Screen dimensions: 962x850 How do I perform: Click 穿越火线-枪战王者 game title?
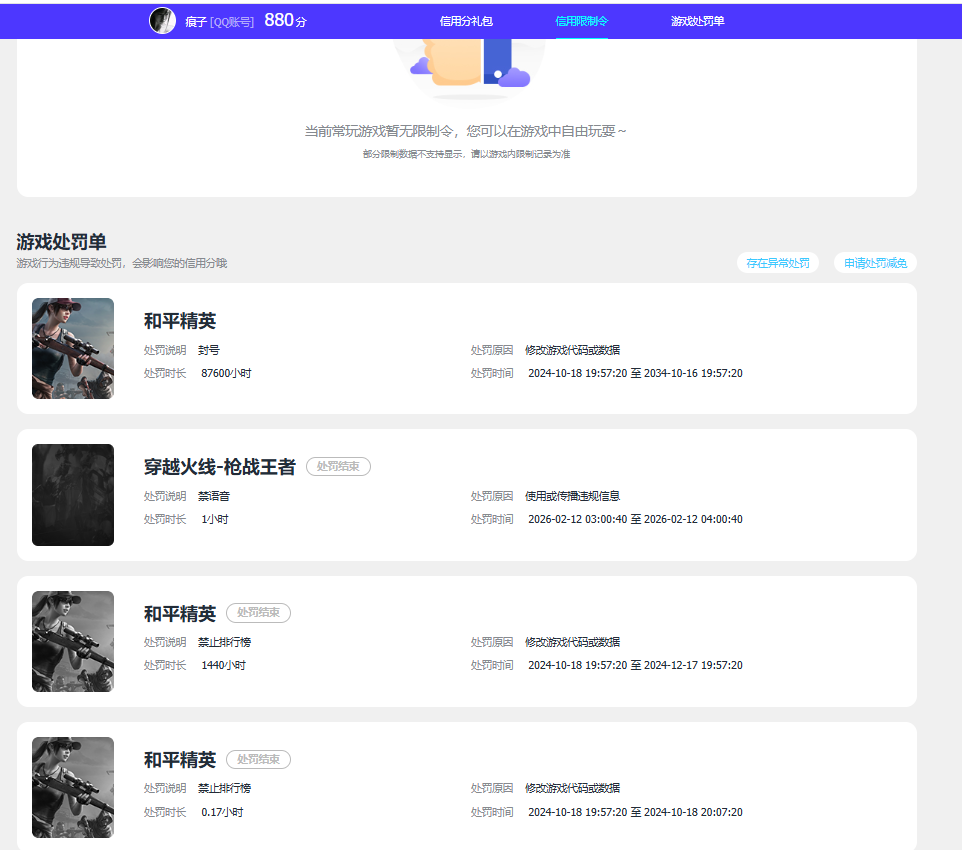220,467
